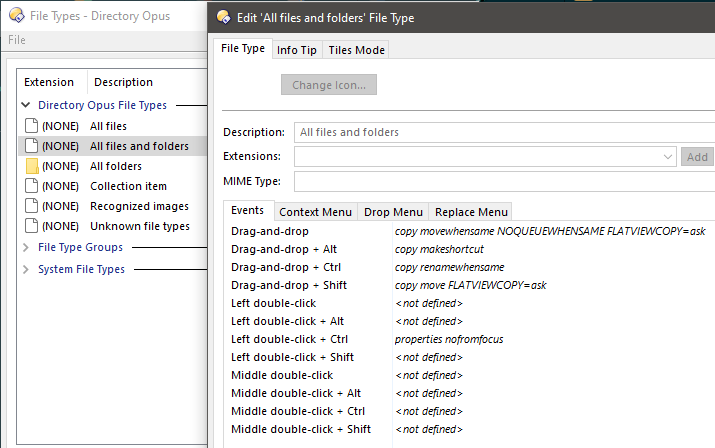715x448 pixels.
Task: Select the File Type tab
Action: point(243,48)
